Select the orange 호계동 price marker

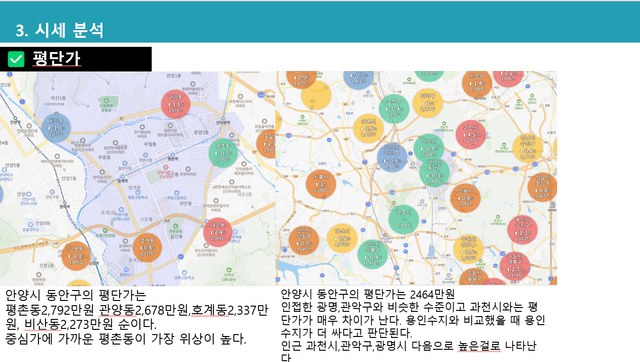[147, 247]
